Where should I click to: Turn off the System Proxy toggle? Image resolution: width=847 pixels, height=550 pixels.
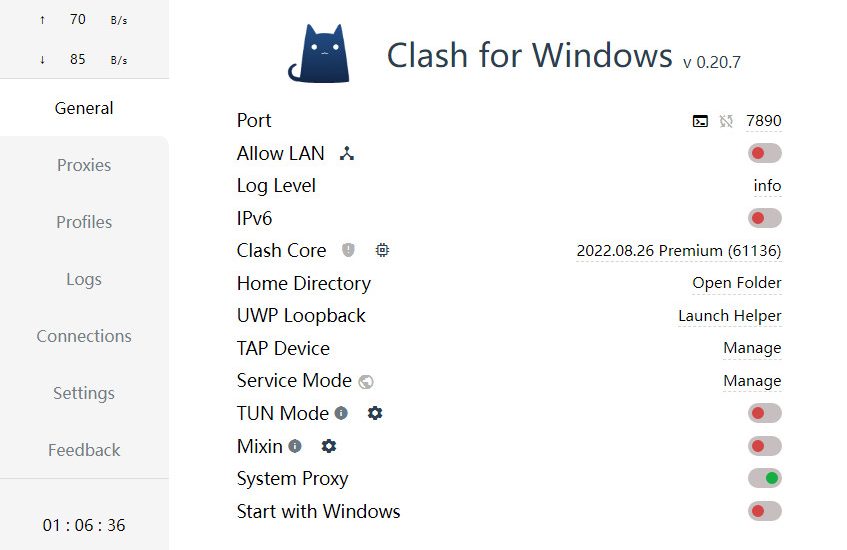pyautogui.click(x=764, y=478)
